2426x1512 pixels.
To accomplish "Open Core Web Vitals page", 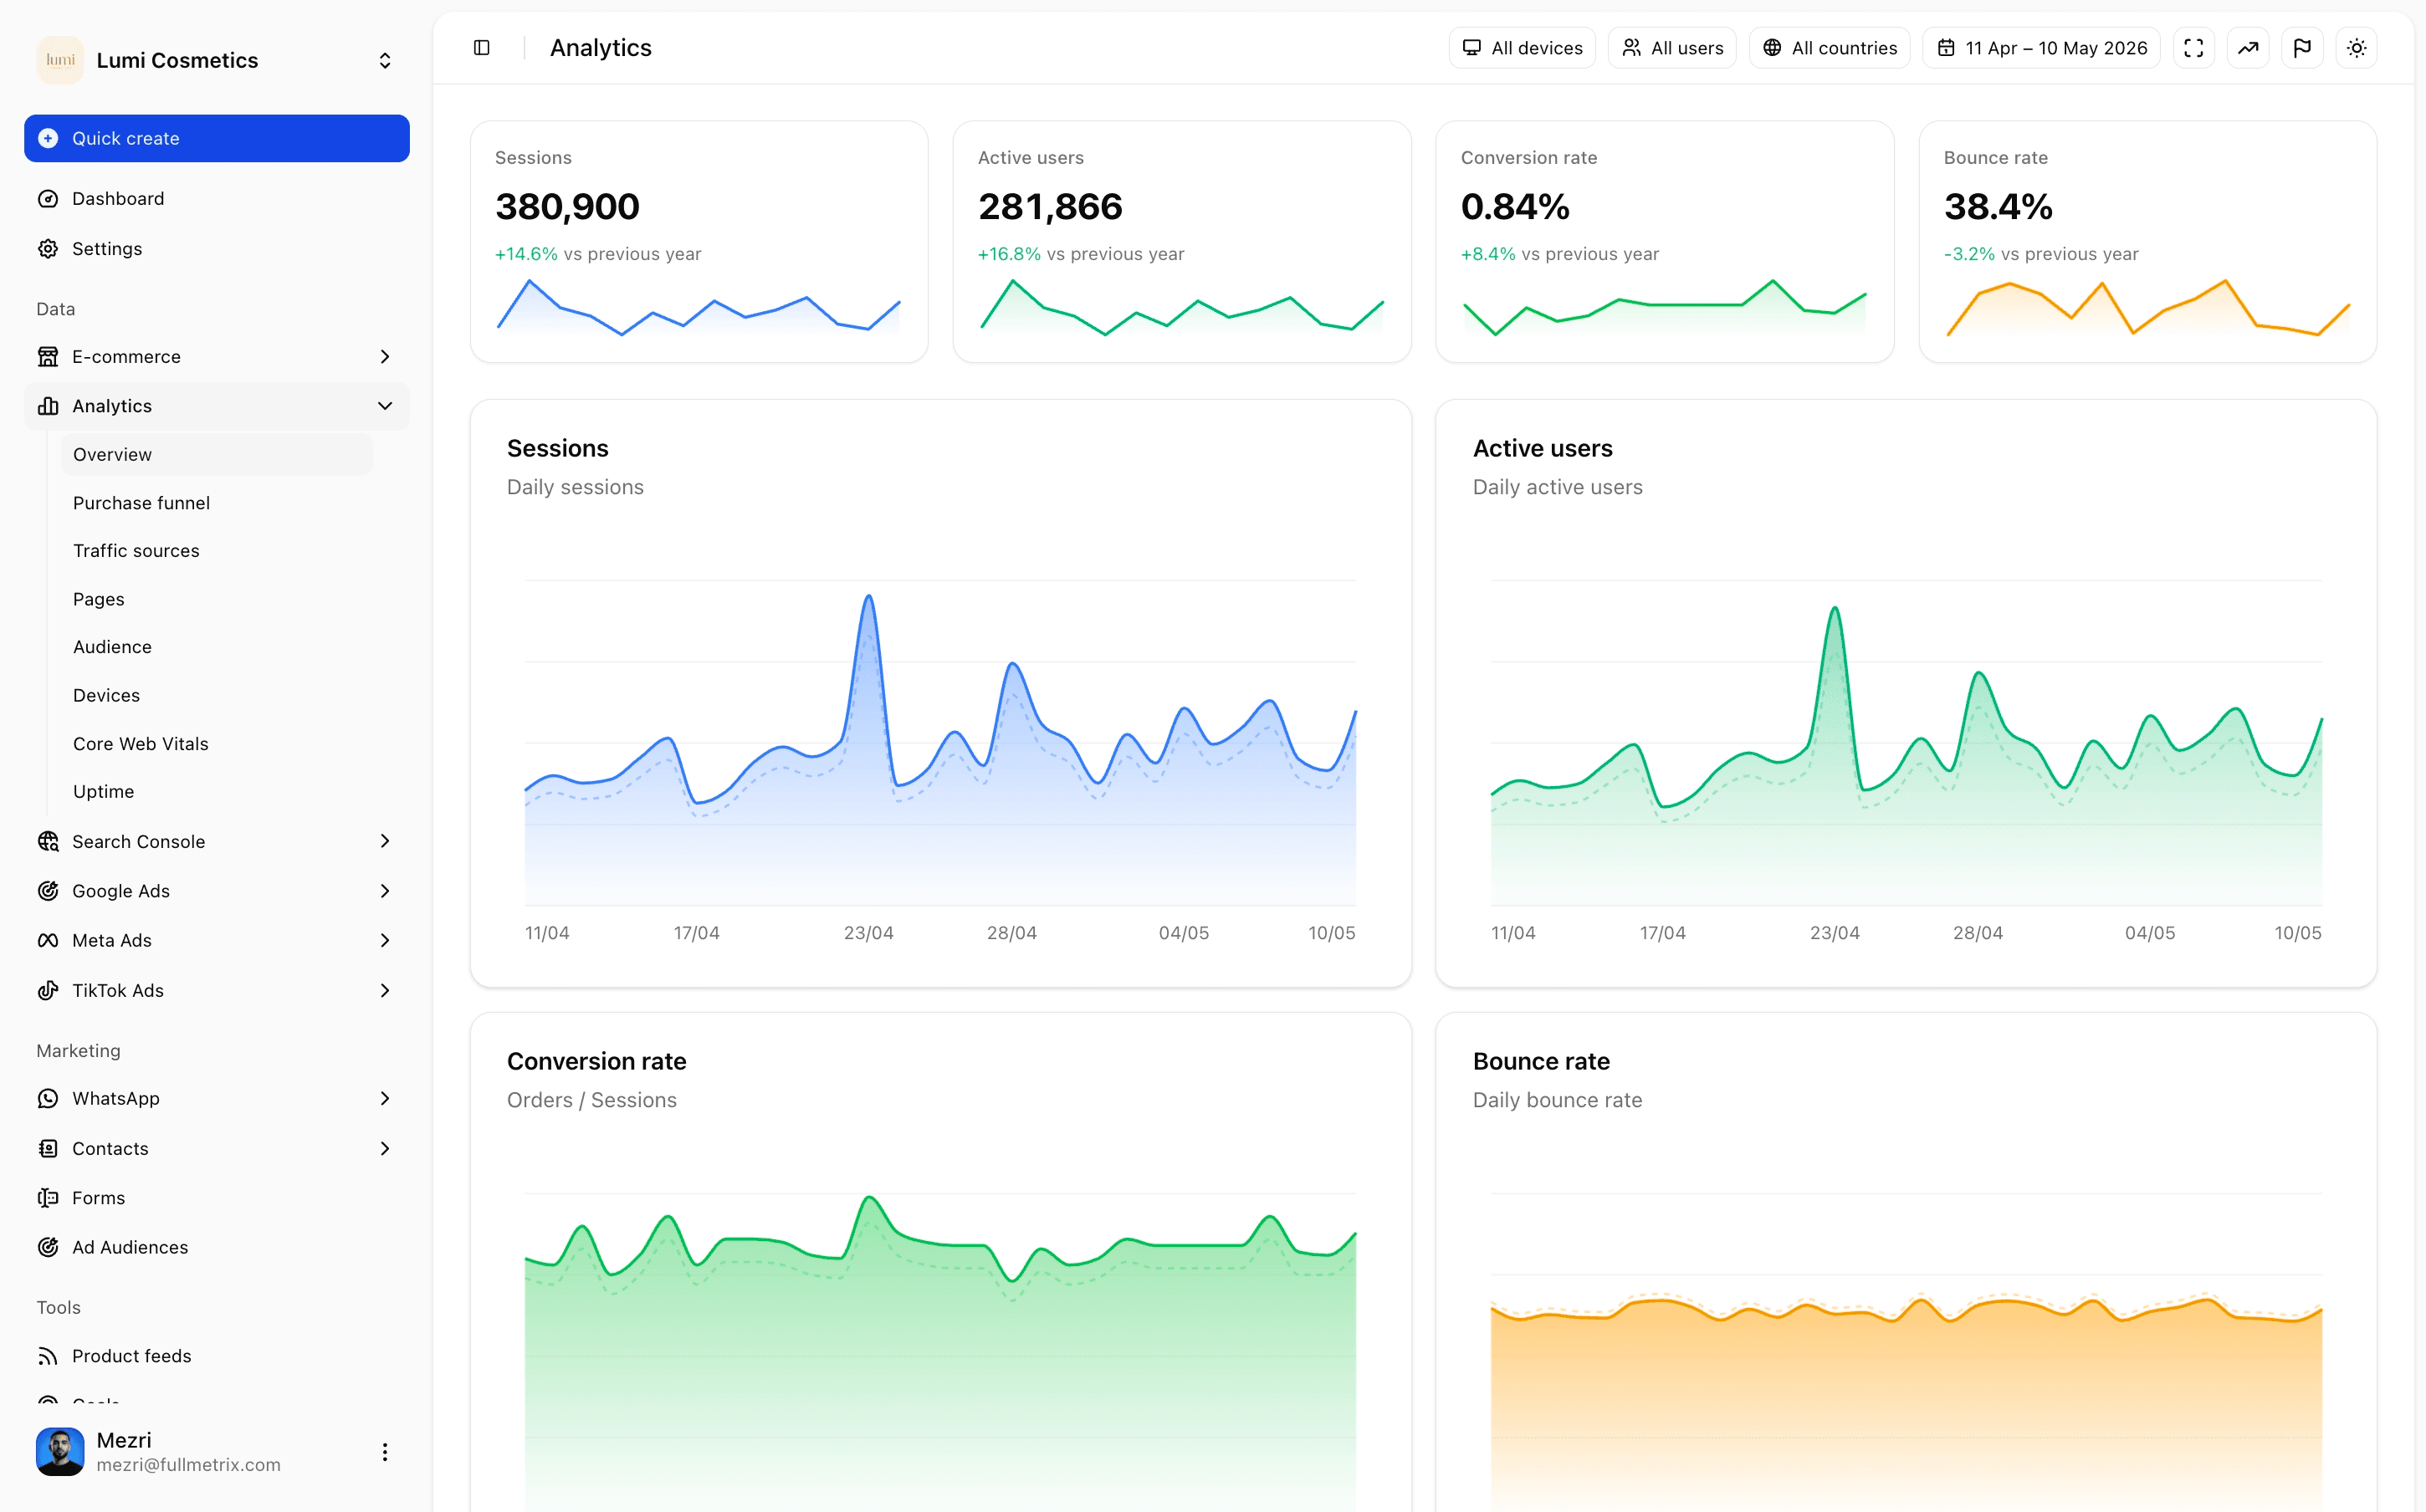I will 141,744.
